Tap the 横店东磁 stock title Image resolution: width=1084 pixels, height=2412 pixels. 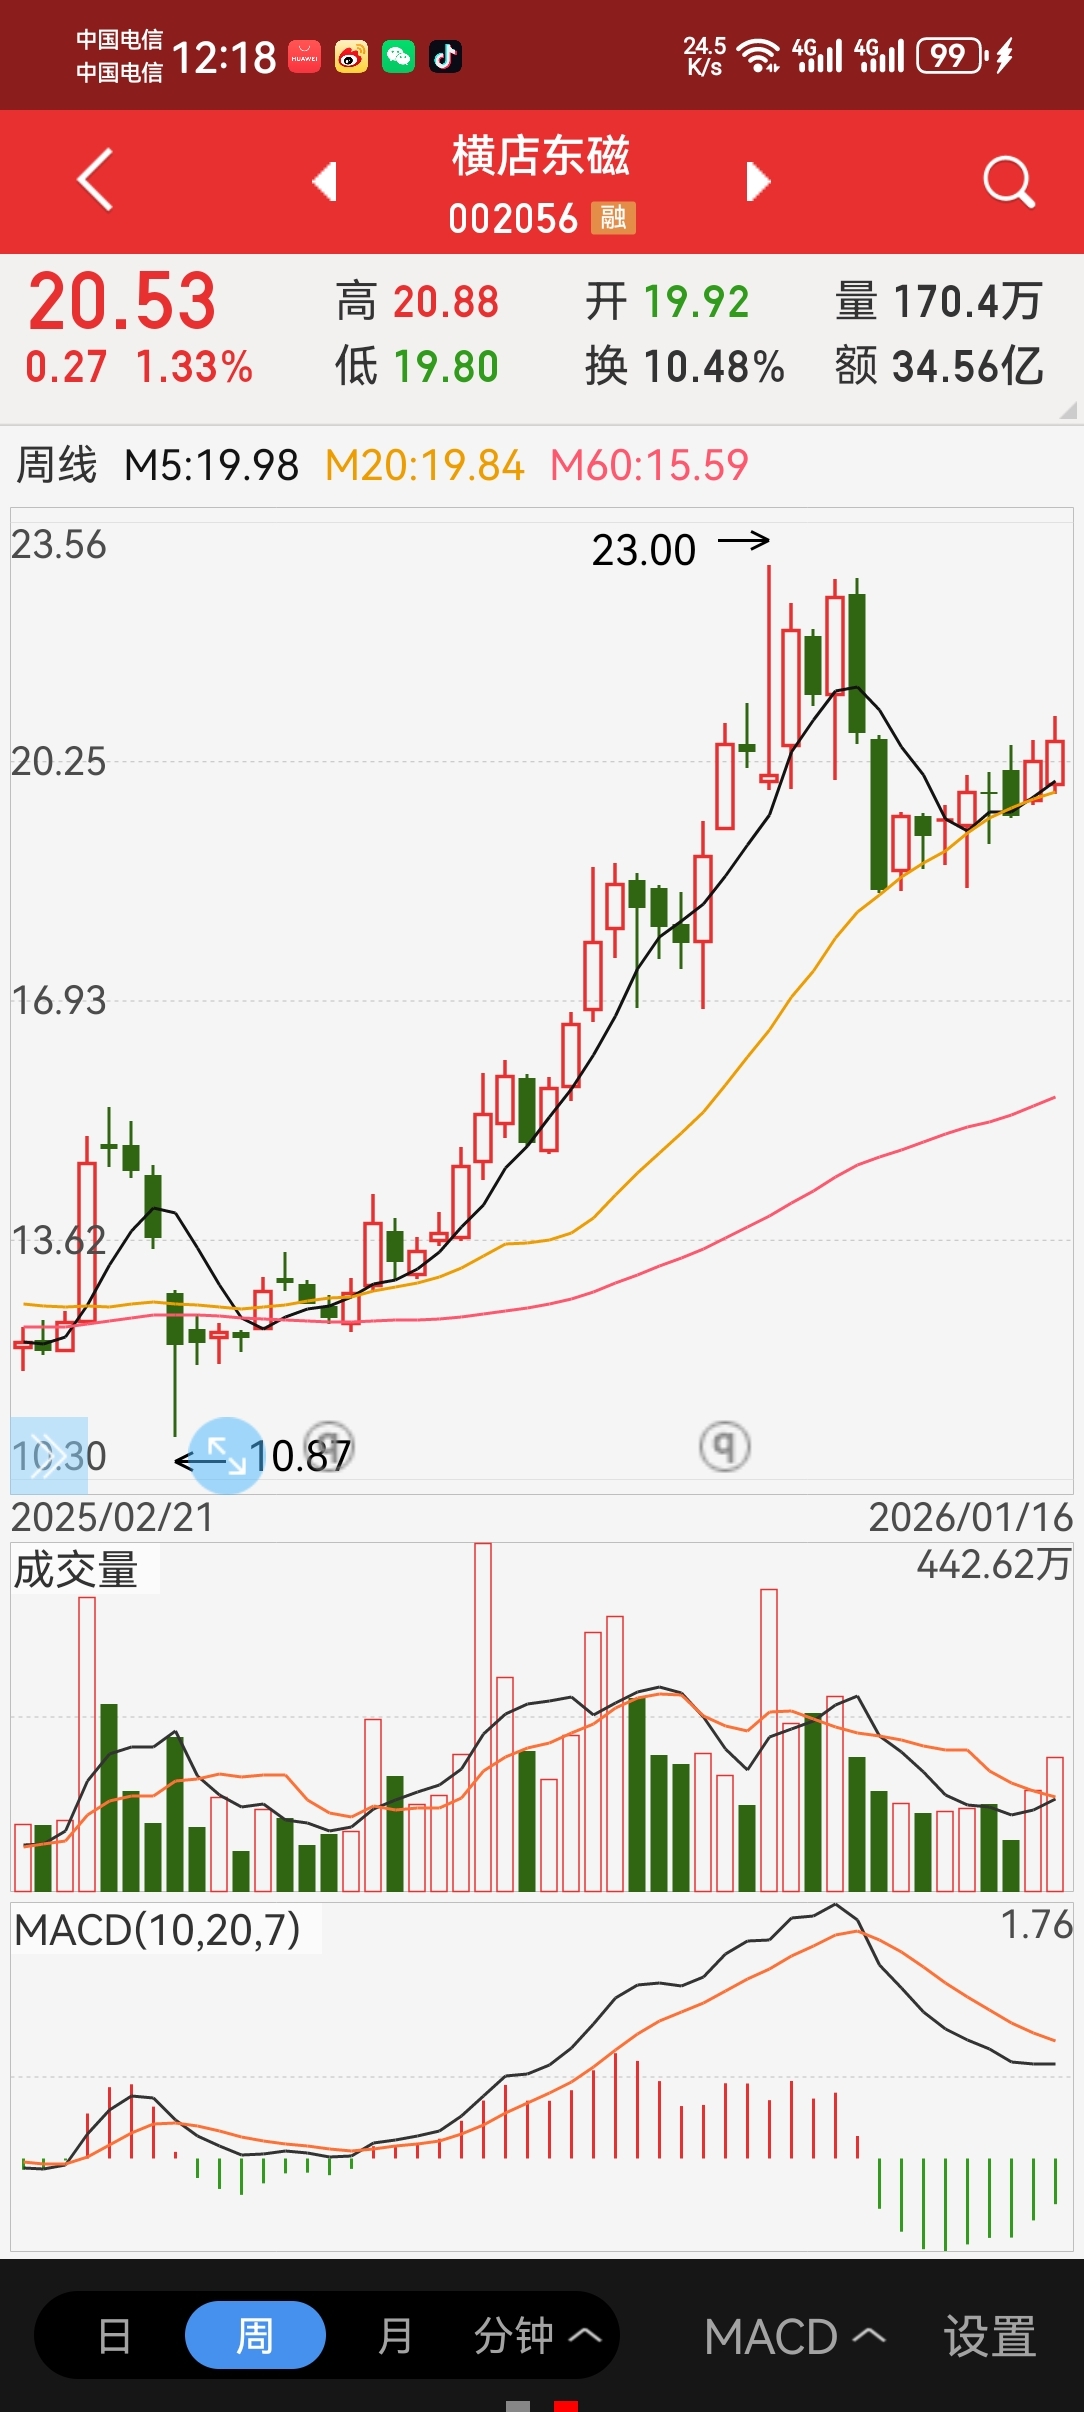541,156
